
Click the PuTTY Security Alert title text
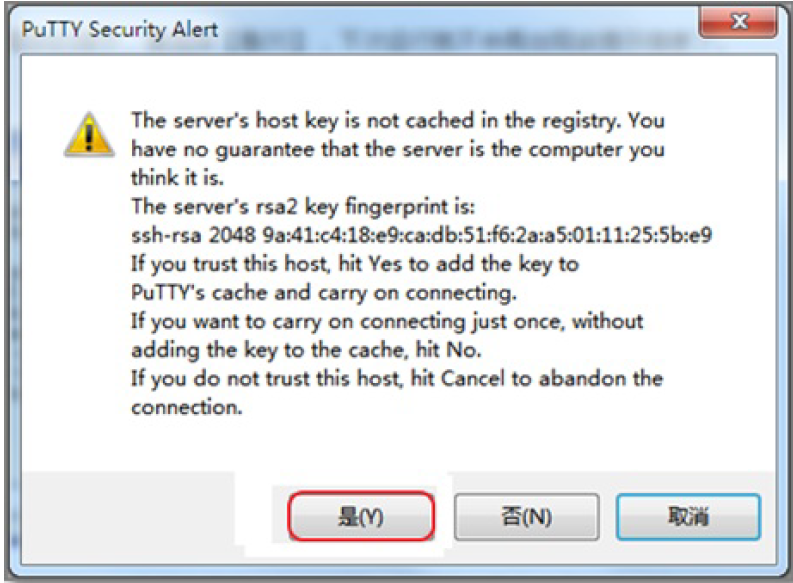(x=120, y=29)
